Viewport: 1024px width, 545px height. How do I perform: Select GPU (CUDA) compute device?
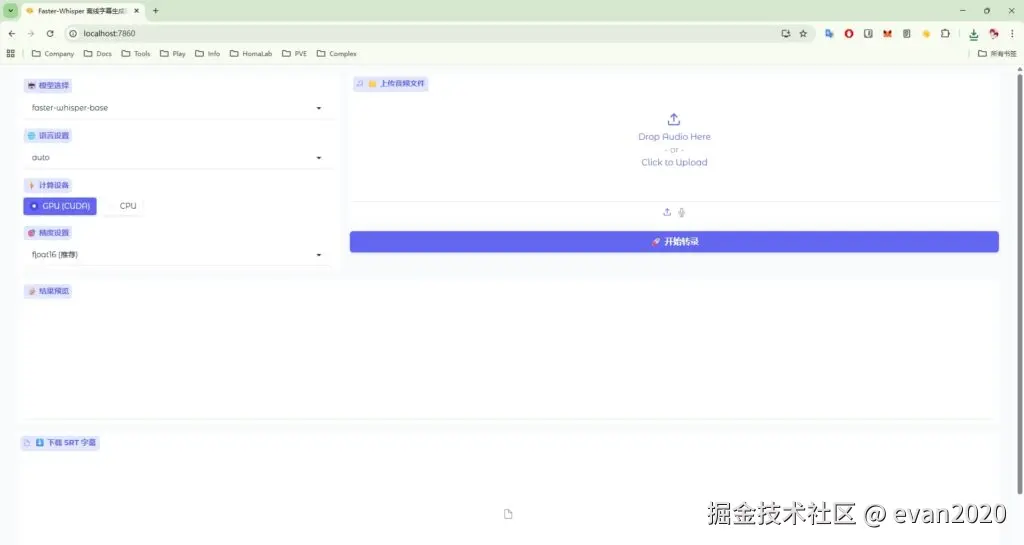coord(60,206)
